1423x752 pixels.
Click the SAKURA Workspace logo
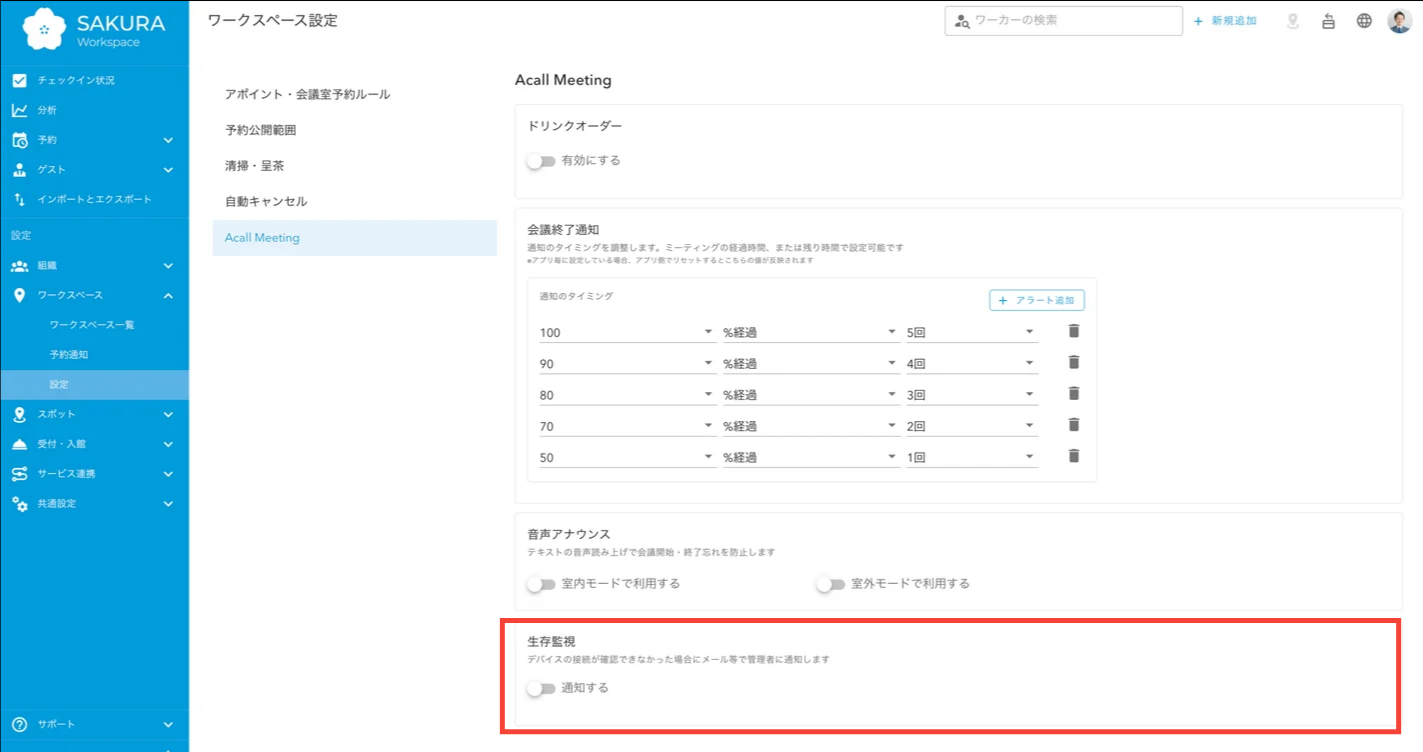(94, 29)
